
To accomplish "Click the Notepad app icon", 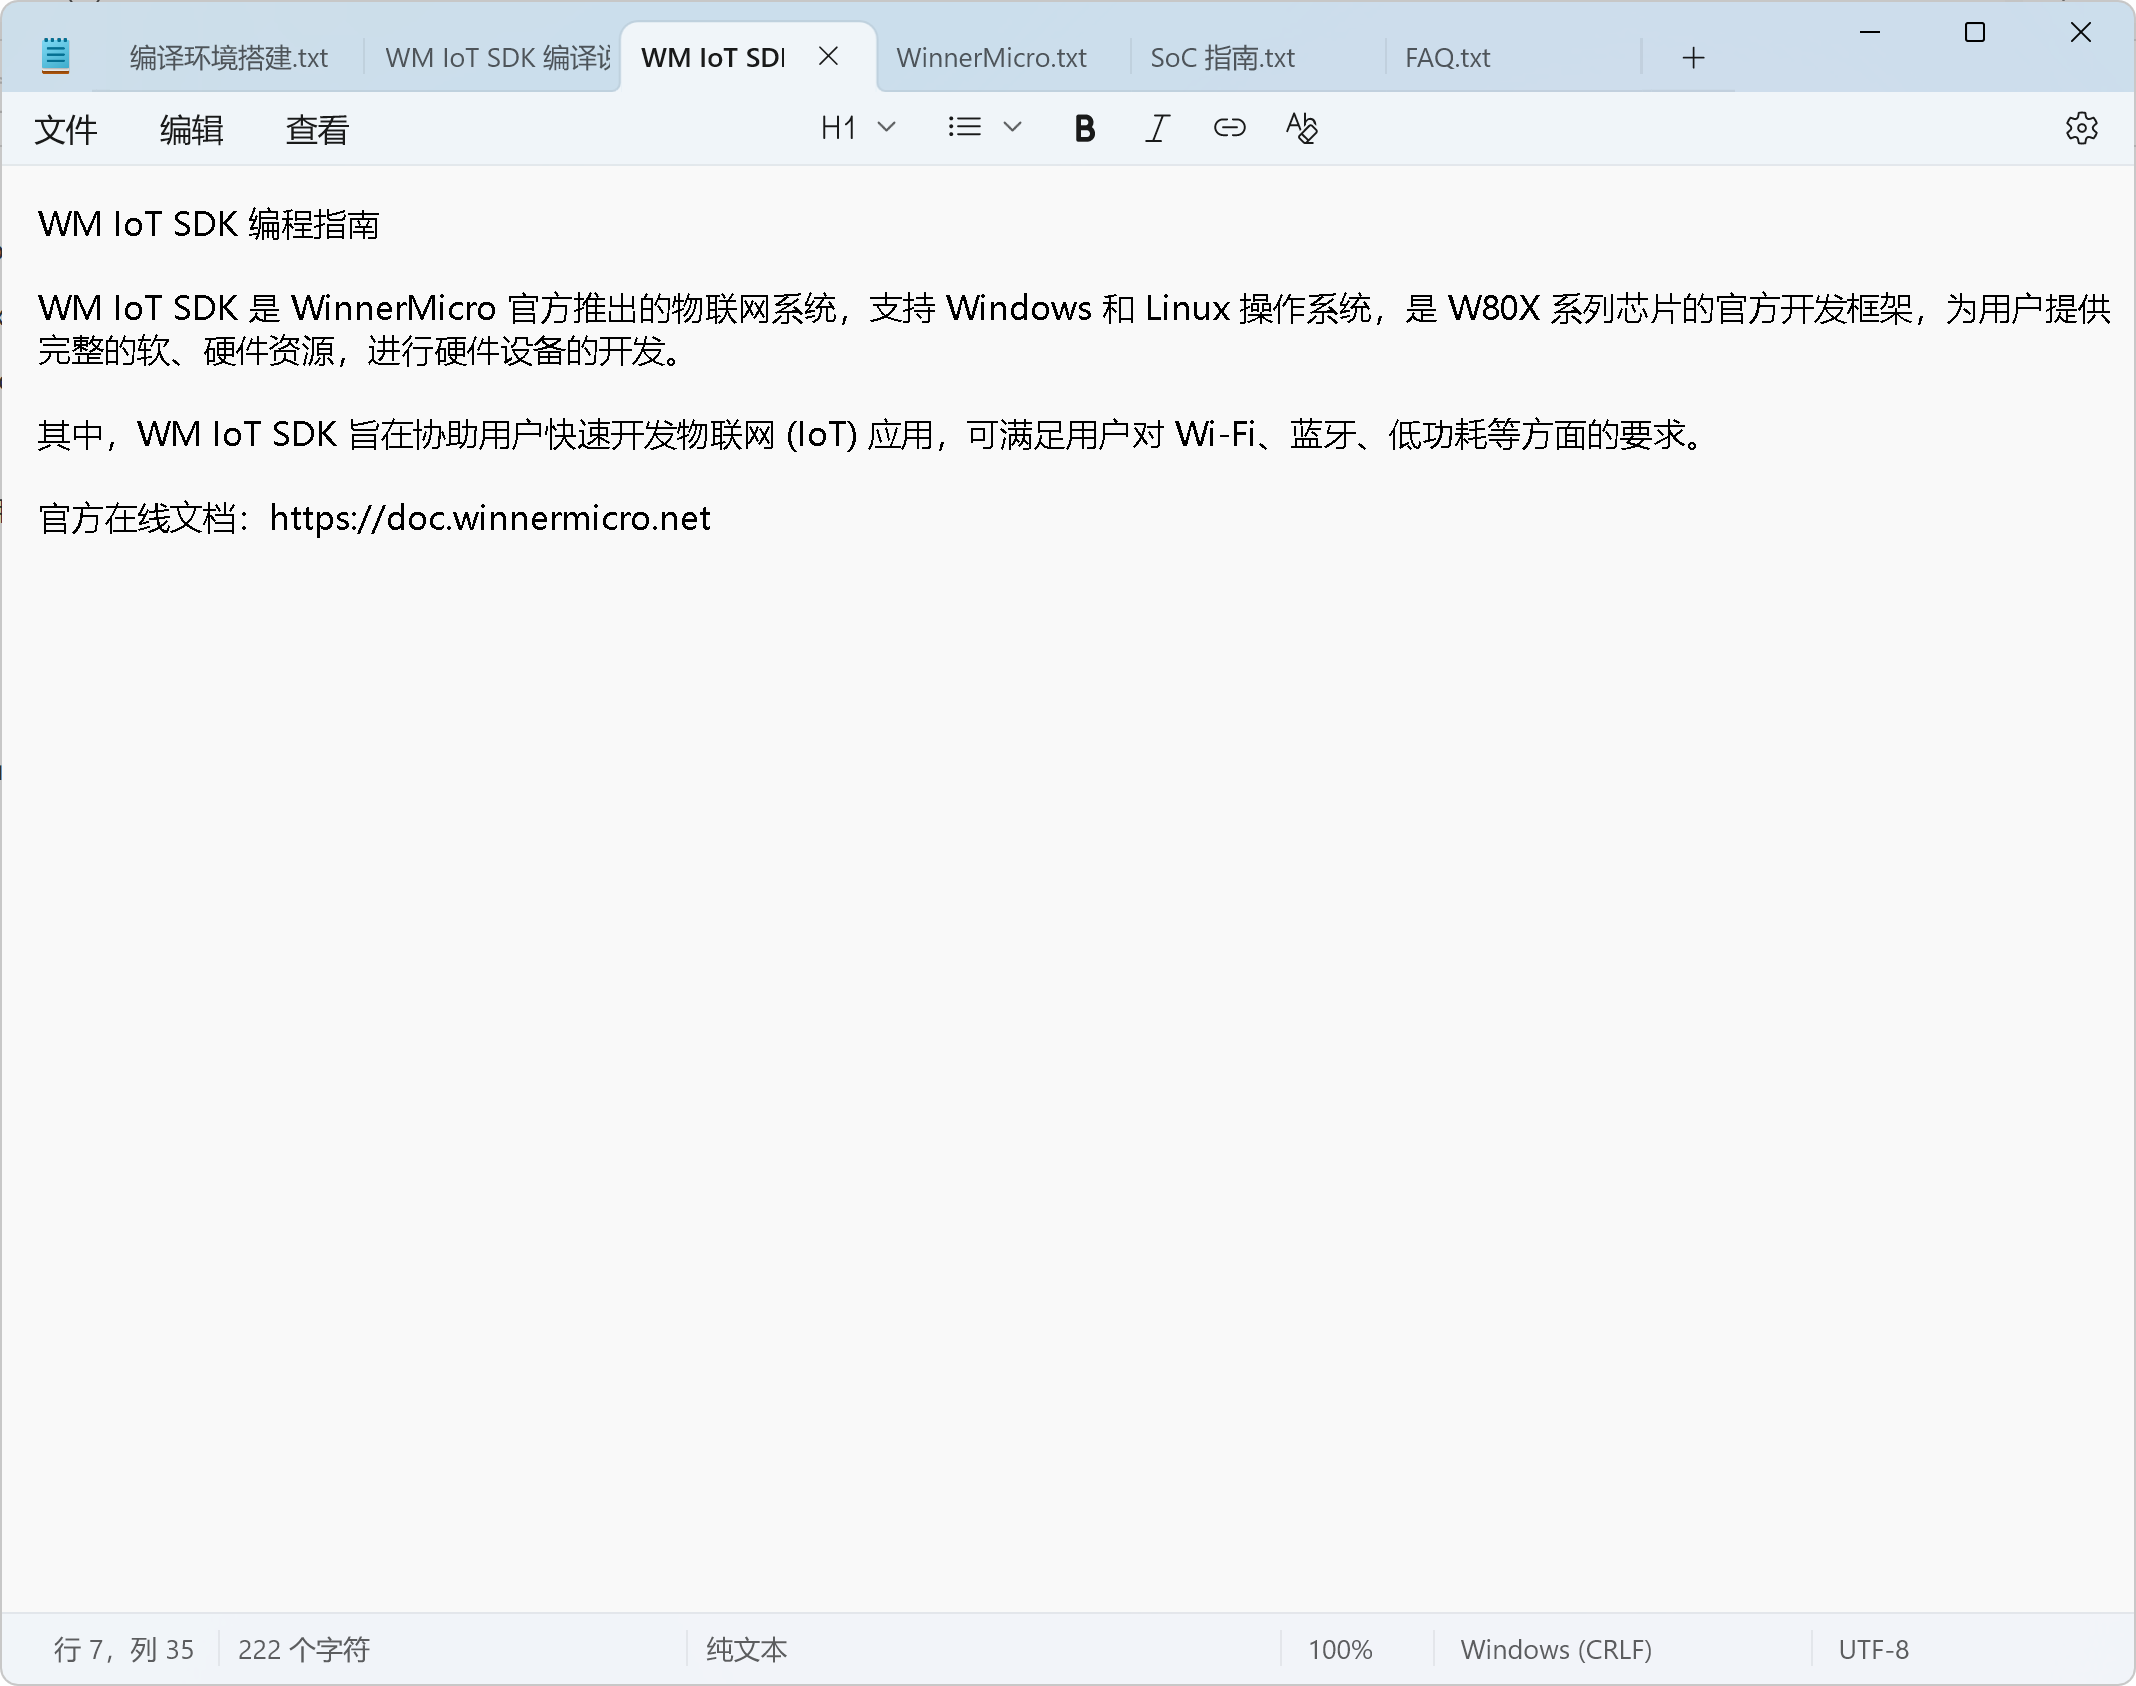I will pyautogui.click(x=56, y=56).
